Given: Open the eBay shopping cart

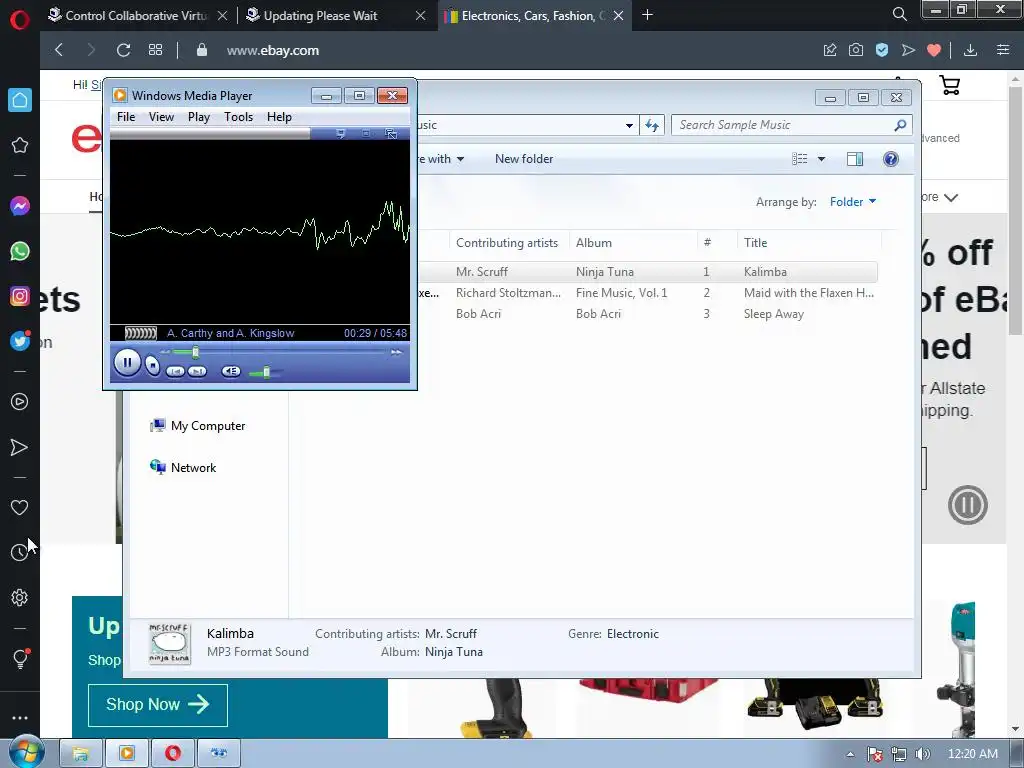Looking at the screenshot, I should tap(949, 85).
